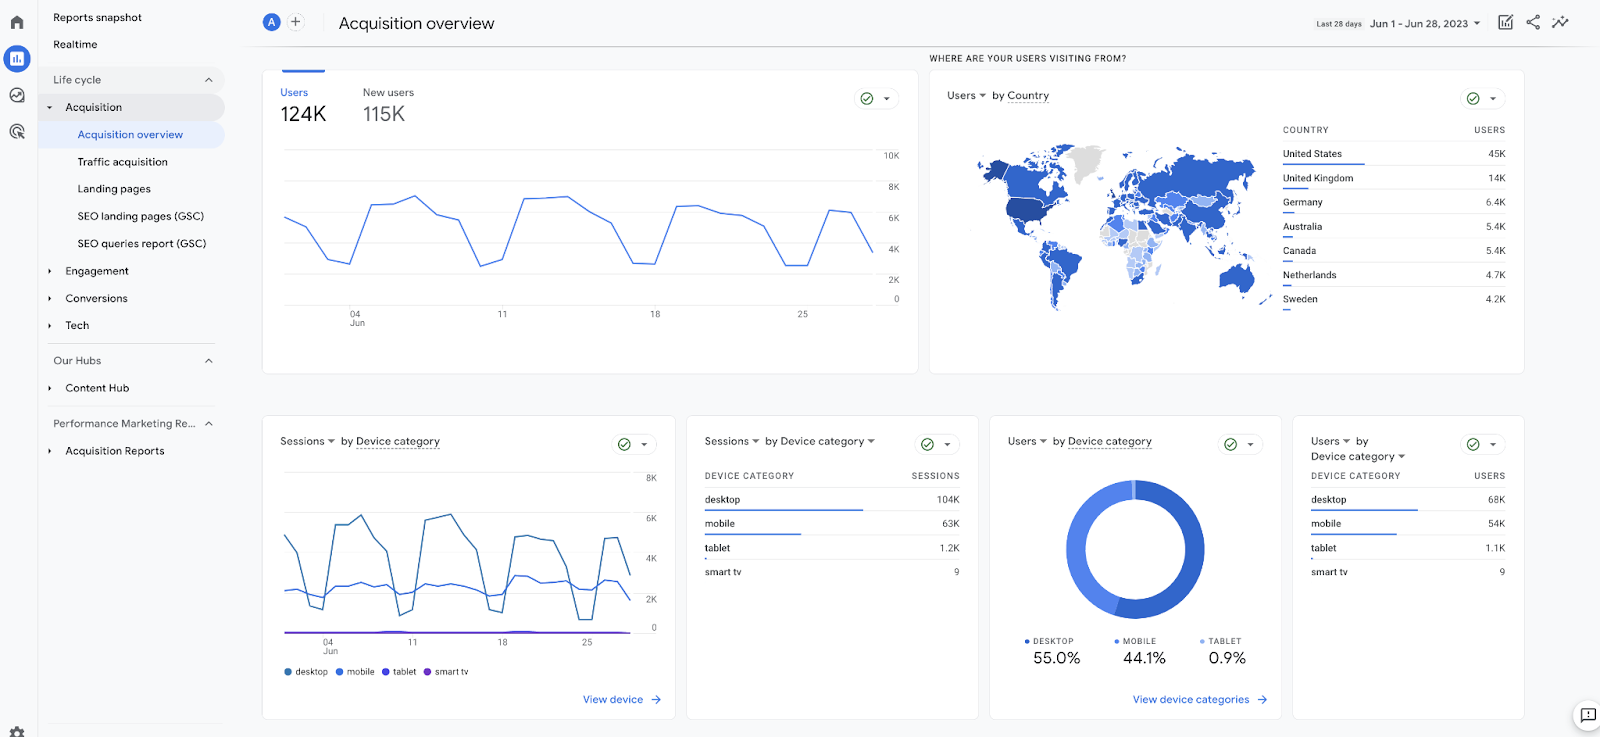
Task: Open Landing pages report
Action: pos(114,189)
